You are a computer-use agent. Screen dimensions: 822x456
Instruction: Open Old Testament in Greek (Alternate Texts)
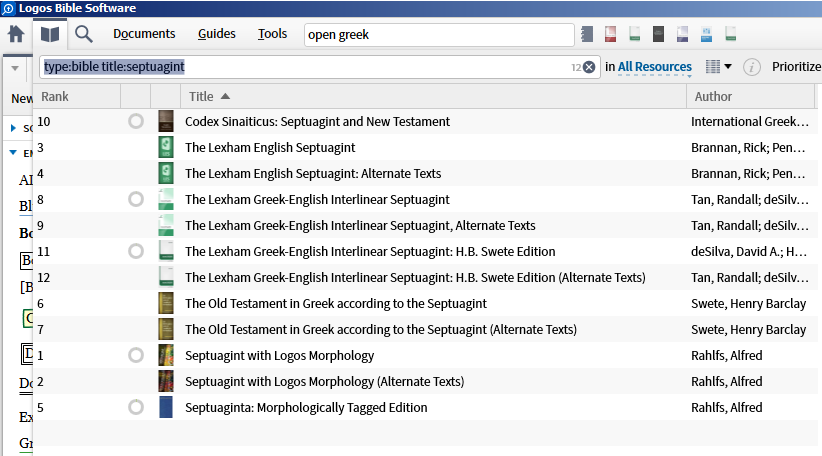(381, 329)
